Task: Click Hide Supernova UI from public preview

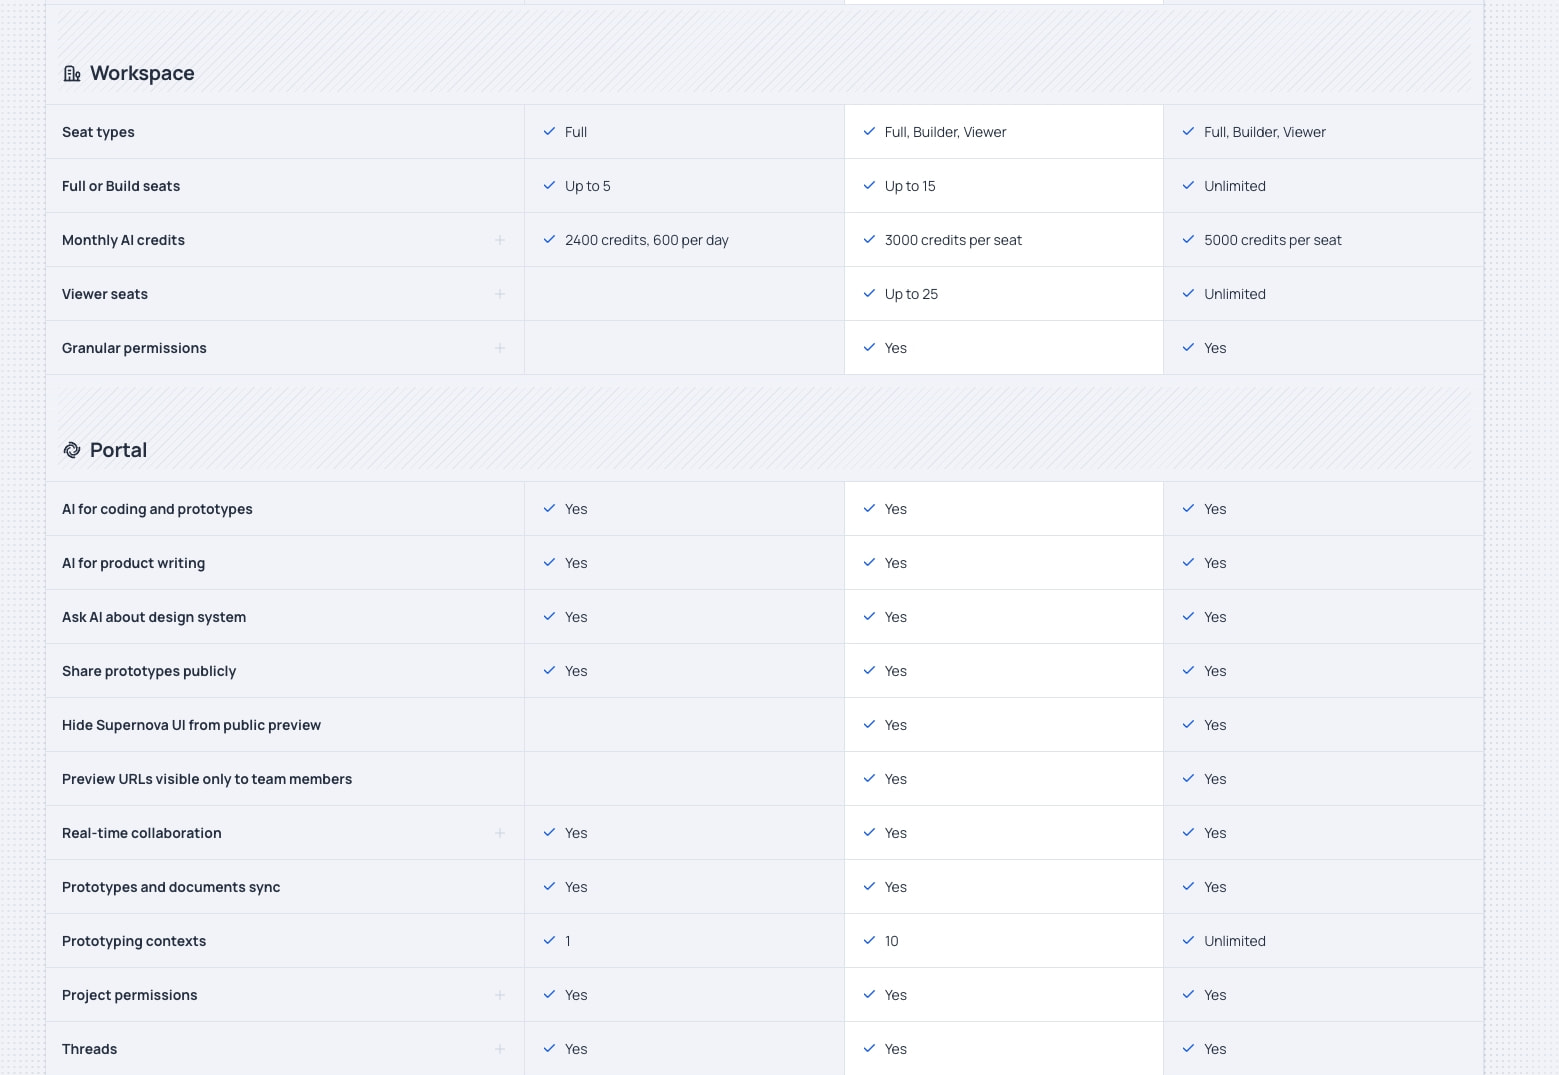Action: coord(191,725)
